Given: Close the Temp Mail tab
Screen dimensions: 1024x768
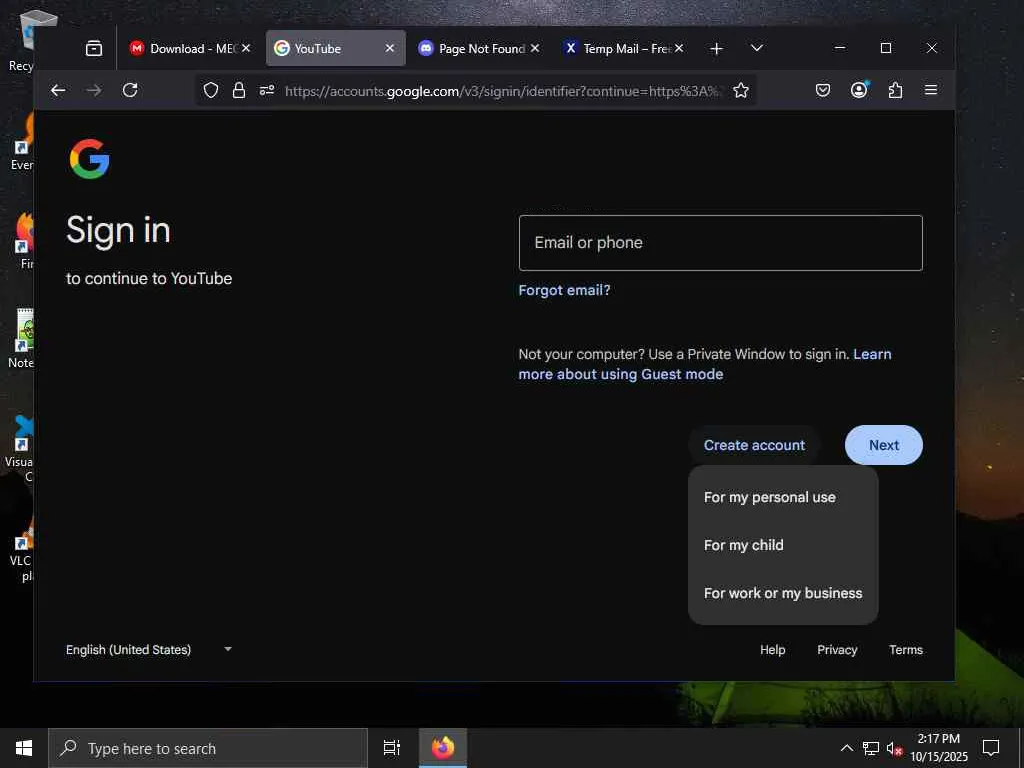Looking at the screenshot, I should 679,48.
